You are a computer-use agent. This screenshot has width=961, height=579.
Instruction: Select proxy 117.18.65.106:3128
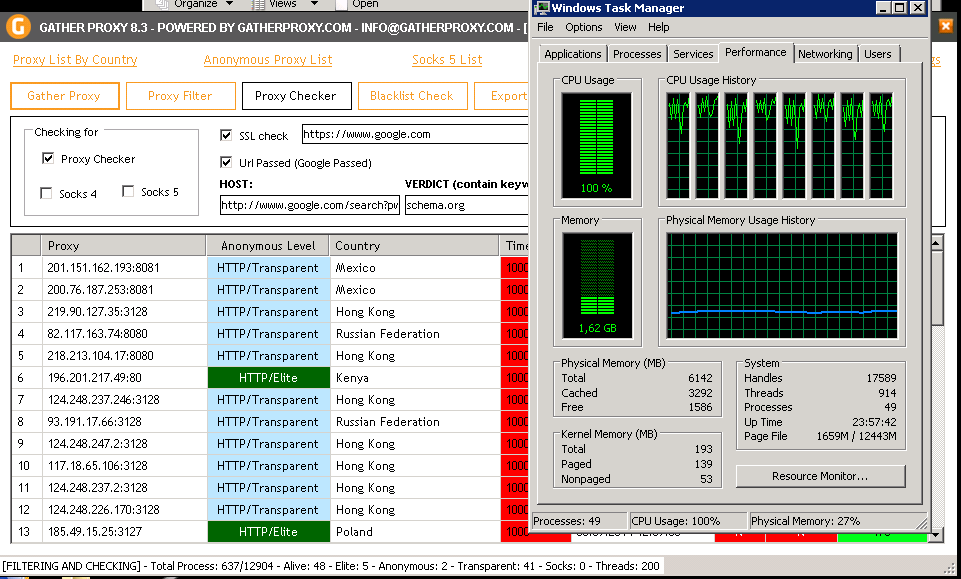click(97, 466)
